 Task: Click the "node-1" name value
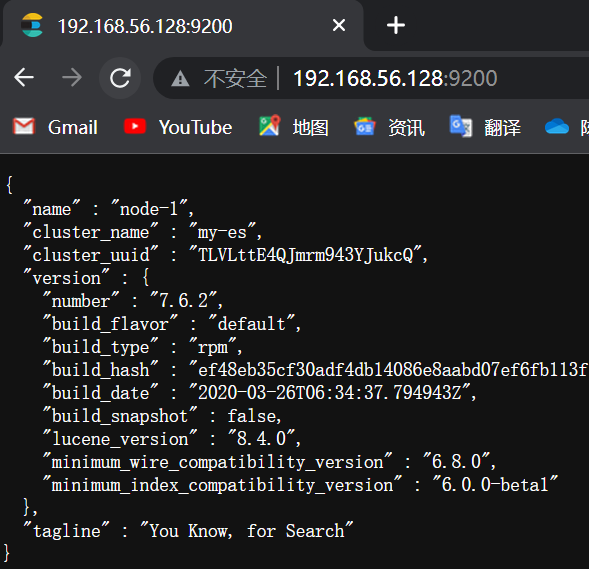149,208
